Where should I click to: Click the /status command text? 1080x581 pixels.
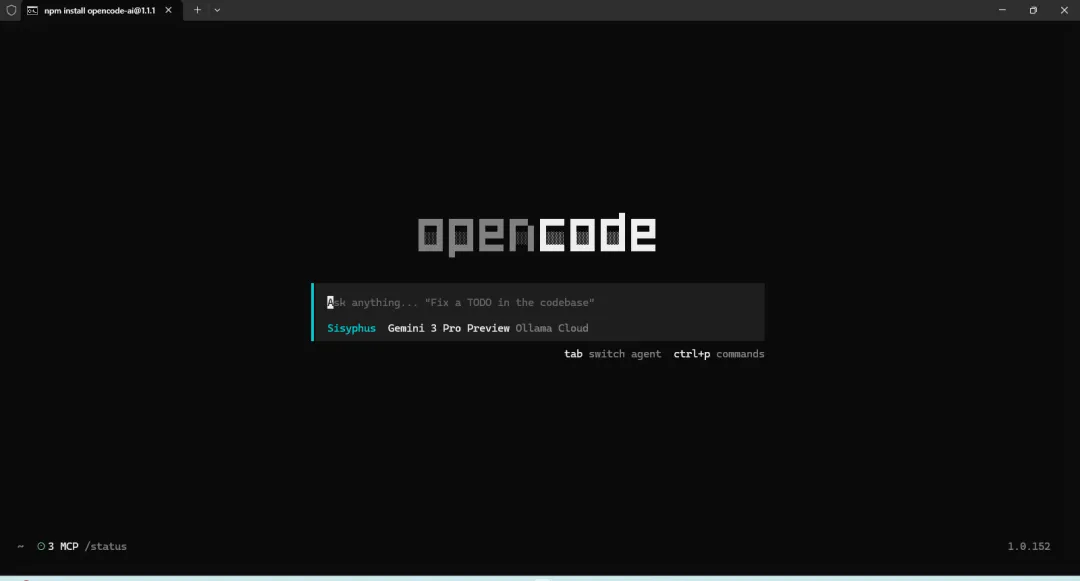[x=105, y=546]
